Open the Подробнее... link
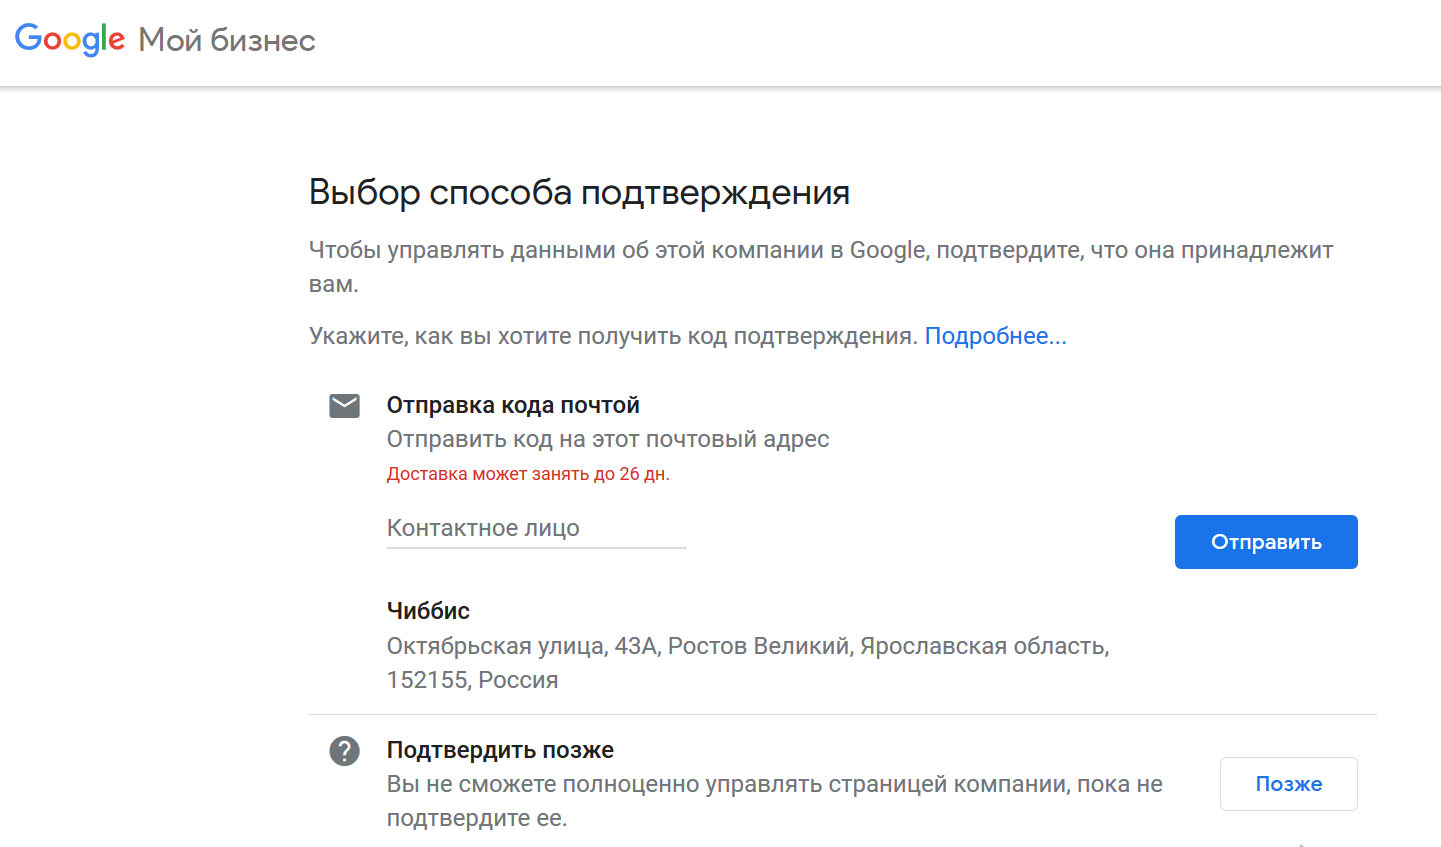This screenshot has width=1441, height=847. [995, 336]
